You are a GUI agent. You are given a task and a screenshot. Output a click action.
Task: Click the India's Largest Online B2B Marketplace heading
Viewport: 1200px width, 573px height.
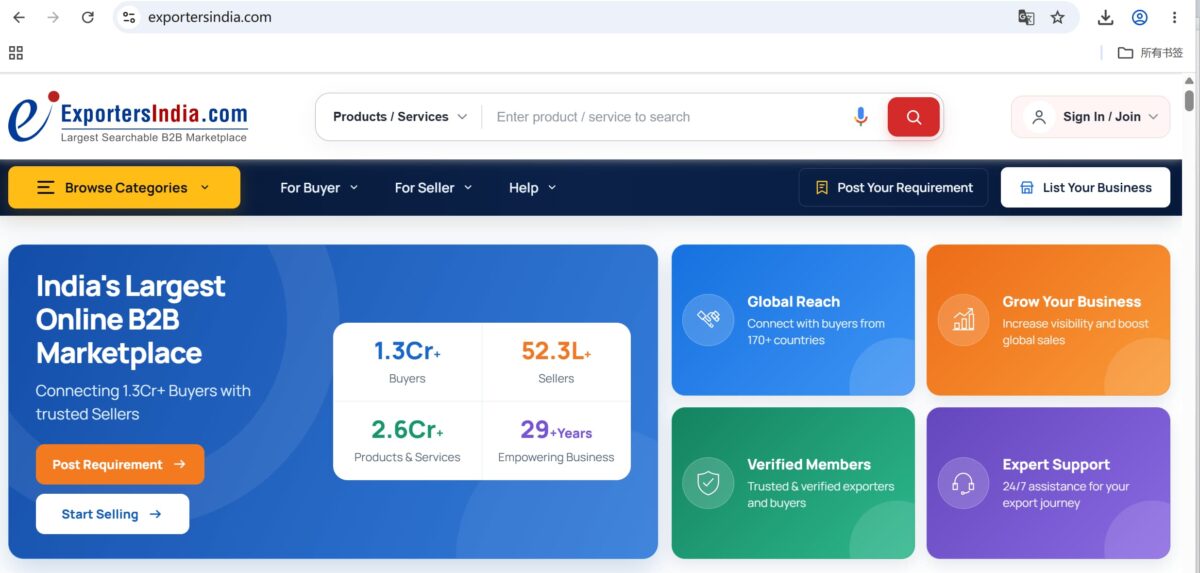click(x=131, y=319)
